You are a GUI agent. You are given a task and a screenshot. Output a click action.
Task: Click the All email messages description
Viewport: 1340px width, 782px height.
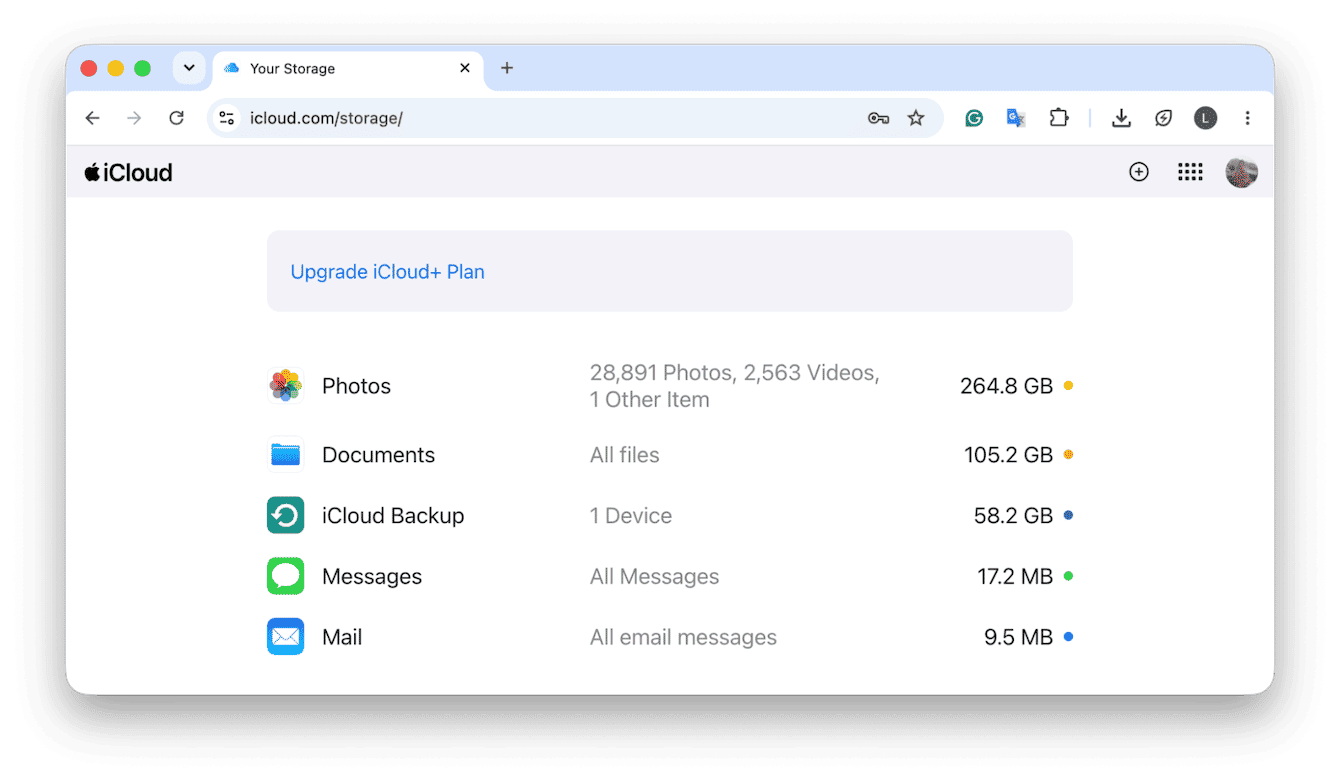coord(683,637)
